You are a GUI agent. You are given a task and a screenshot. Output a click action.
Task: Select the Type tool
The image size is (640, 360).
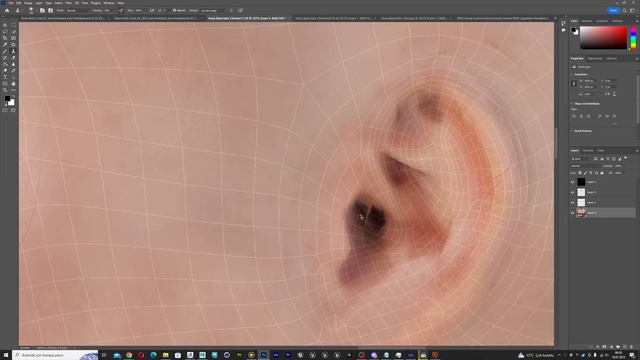click(5, 77)
